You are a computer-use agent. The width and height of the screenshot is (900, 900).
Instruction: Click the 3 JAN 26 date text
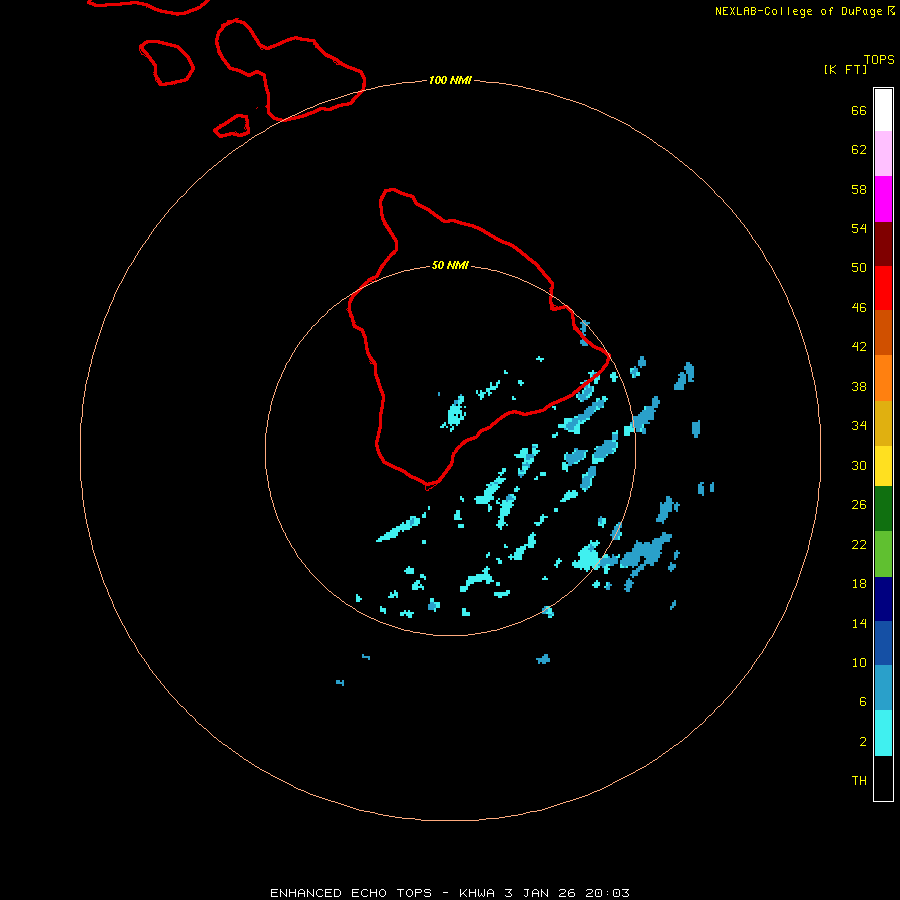tap(540, 893)
